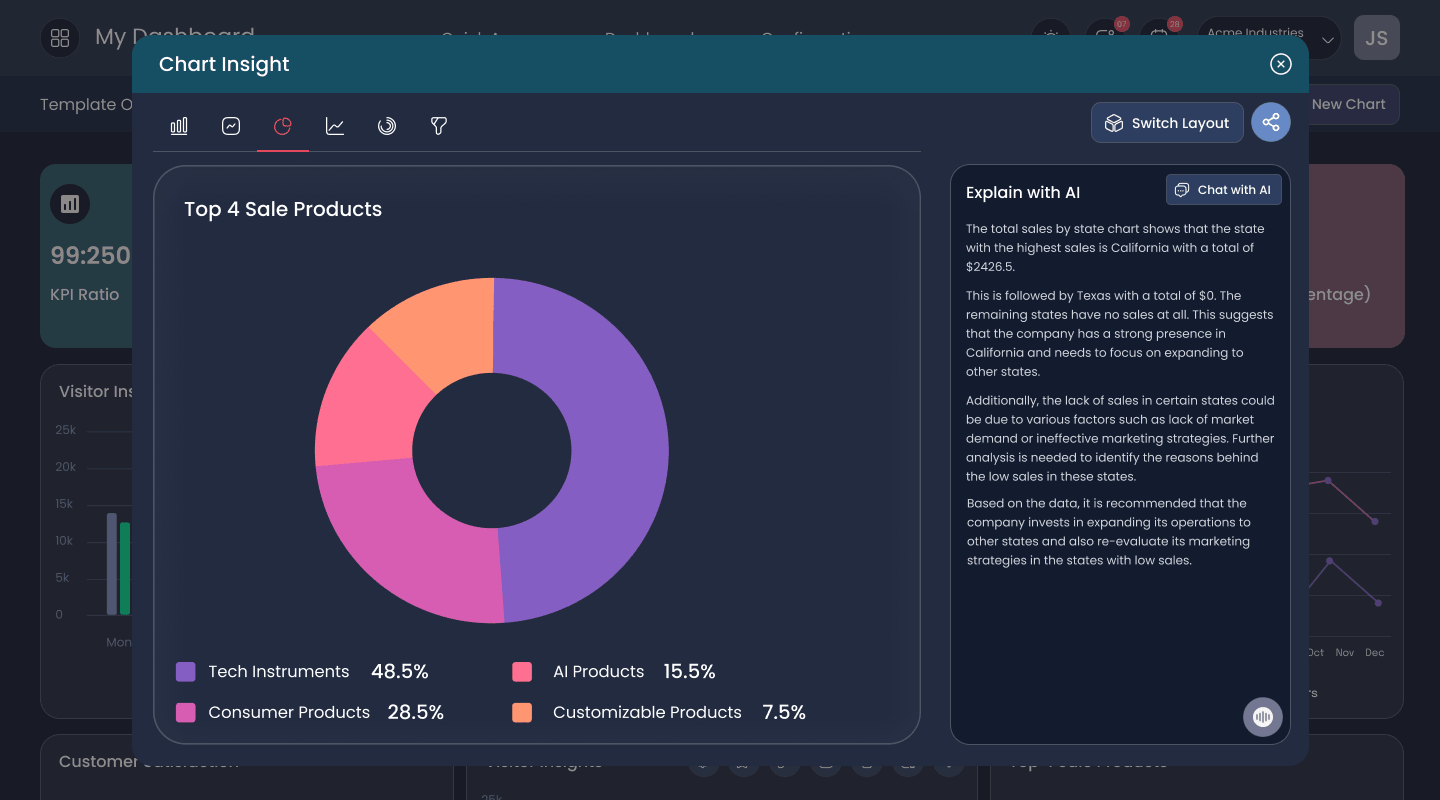
Task: Click the voice waveform icon button
Action: point(1263,717)
